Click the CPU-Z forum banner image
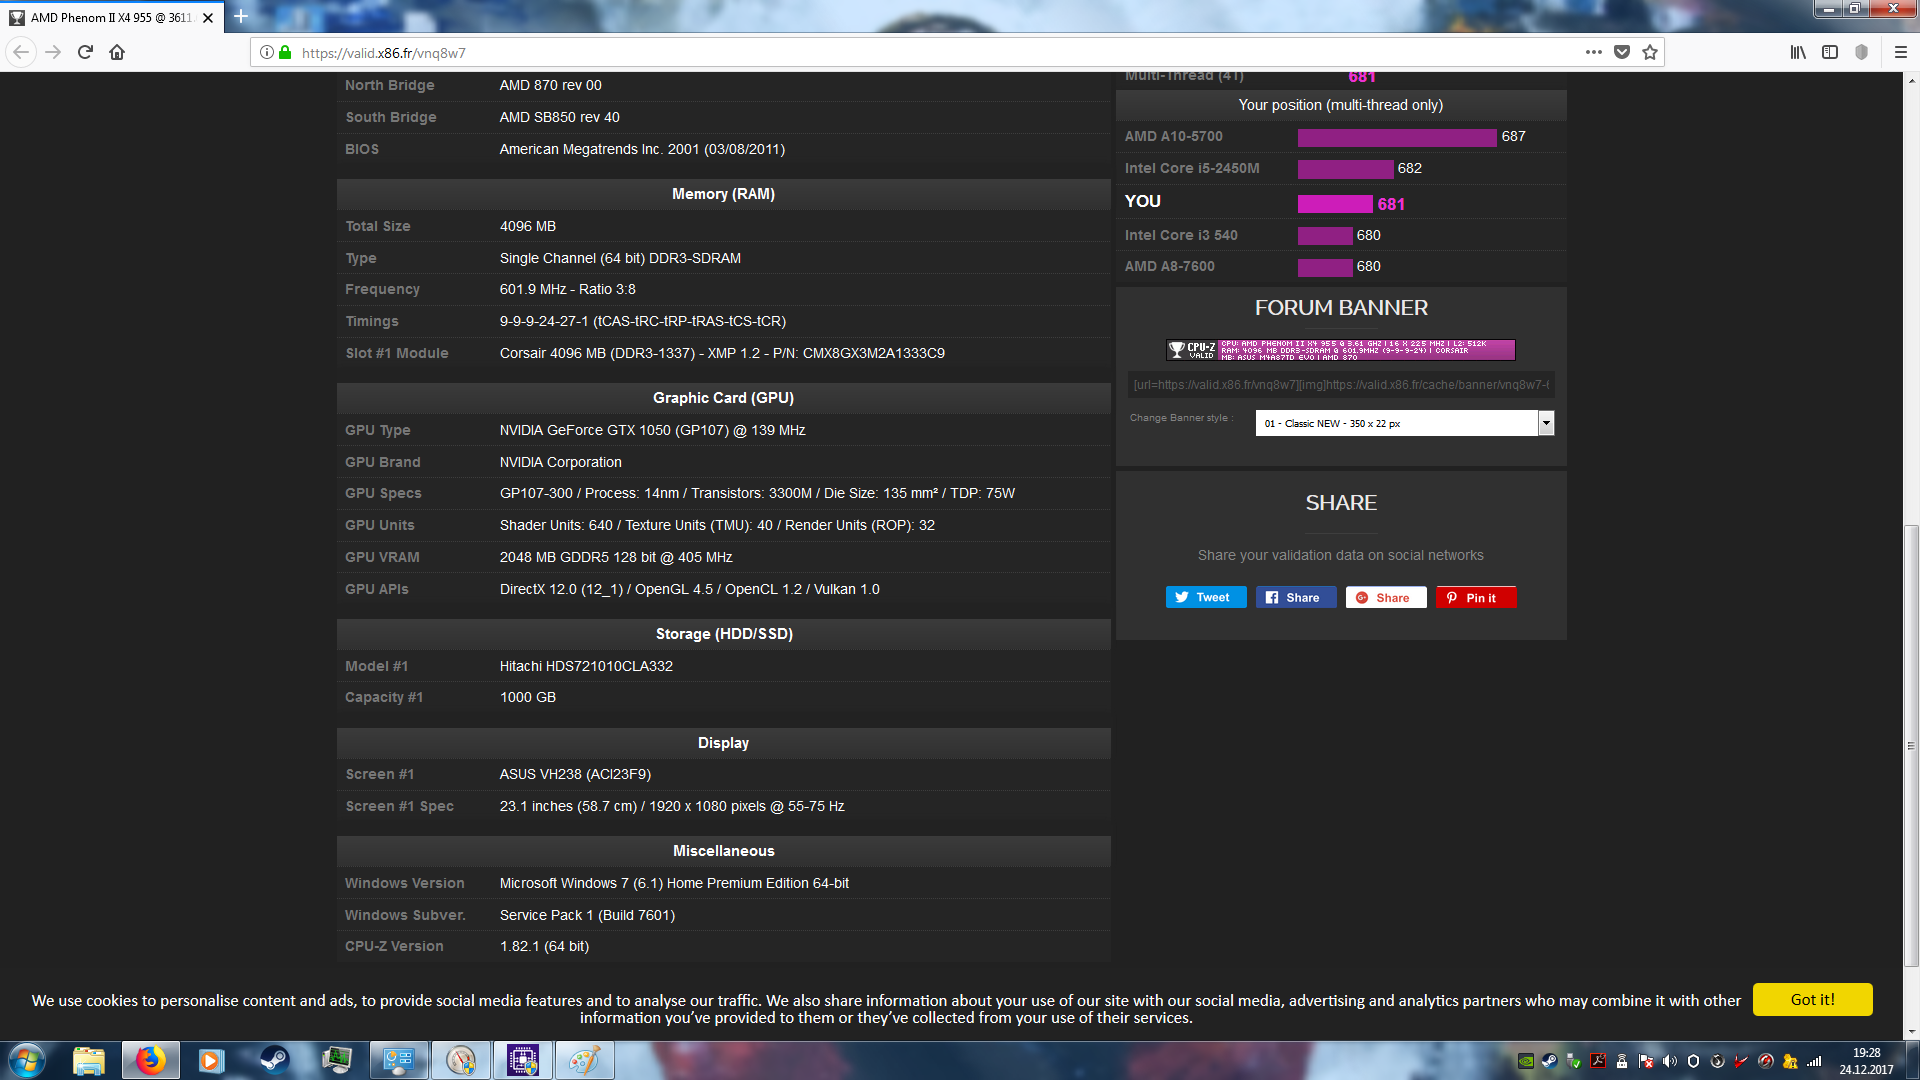The height and width of the screenshot is (1080, 1920). coord(1340,349)
